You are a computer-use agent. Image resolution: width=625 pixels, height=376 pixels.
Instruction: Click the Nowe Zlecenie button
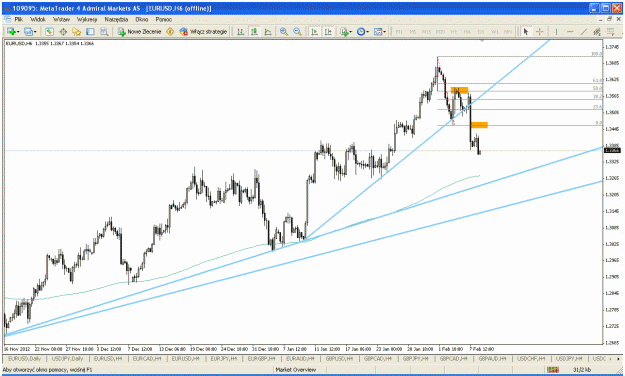(x=140, y=31)
